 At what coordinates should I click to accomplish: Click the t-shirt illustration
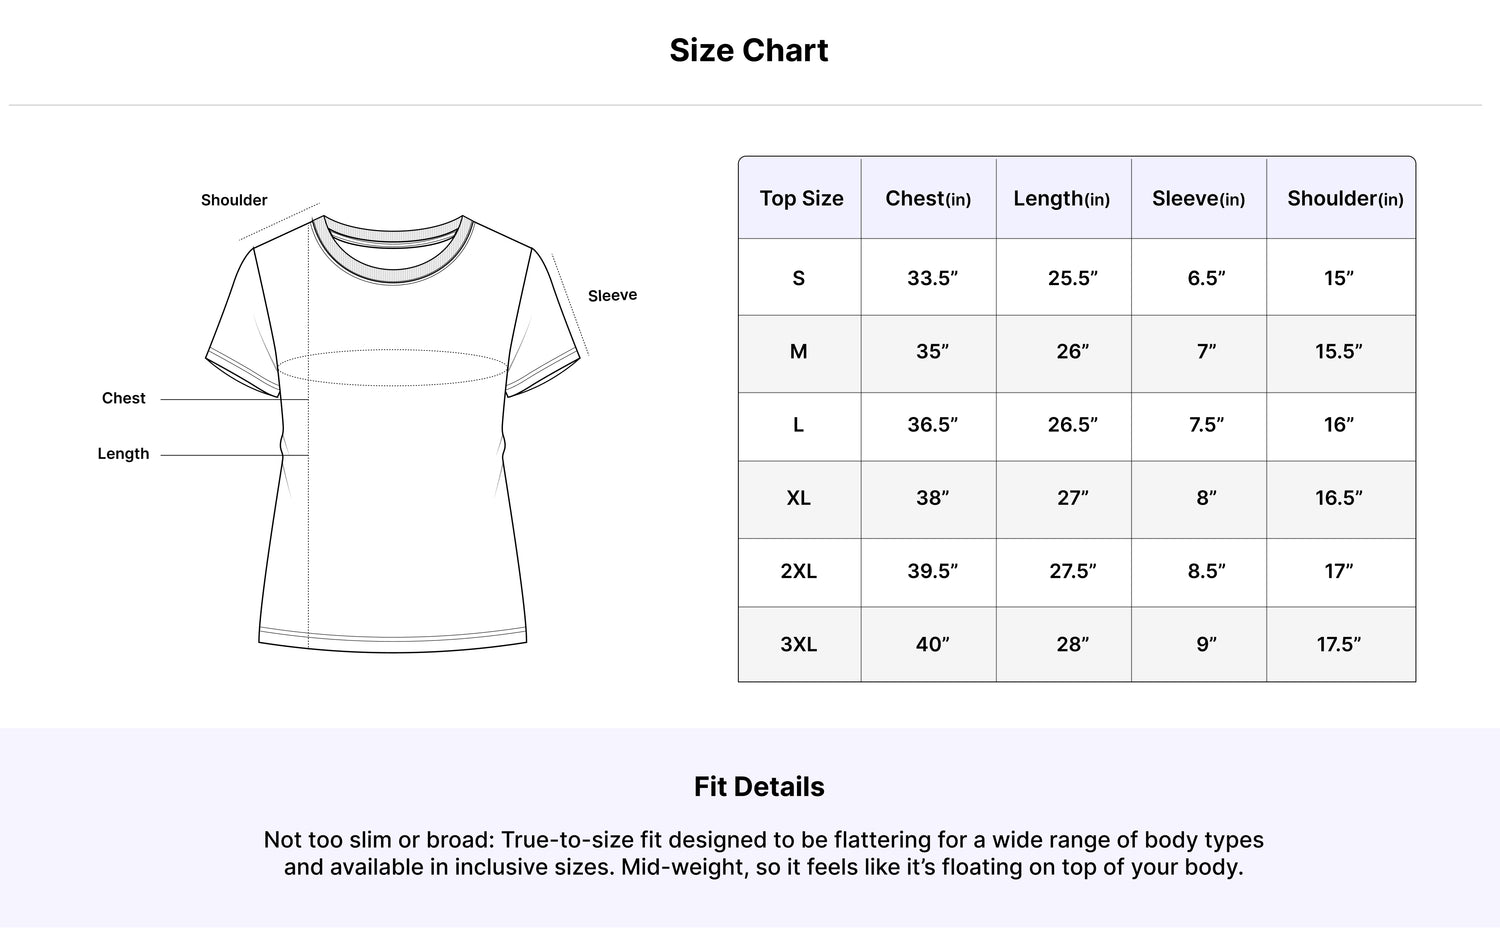pyautogui.click(x=393, y=433)
